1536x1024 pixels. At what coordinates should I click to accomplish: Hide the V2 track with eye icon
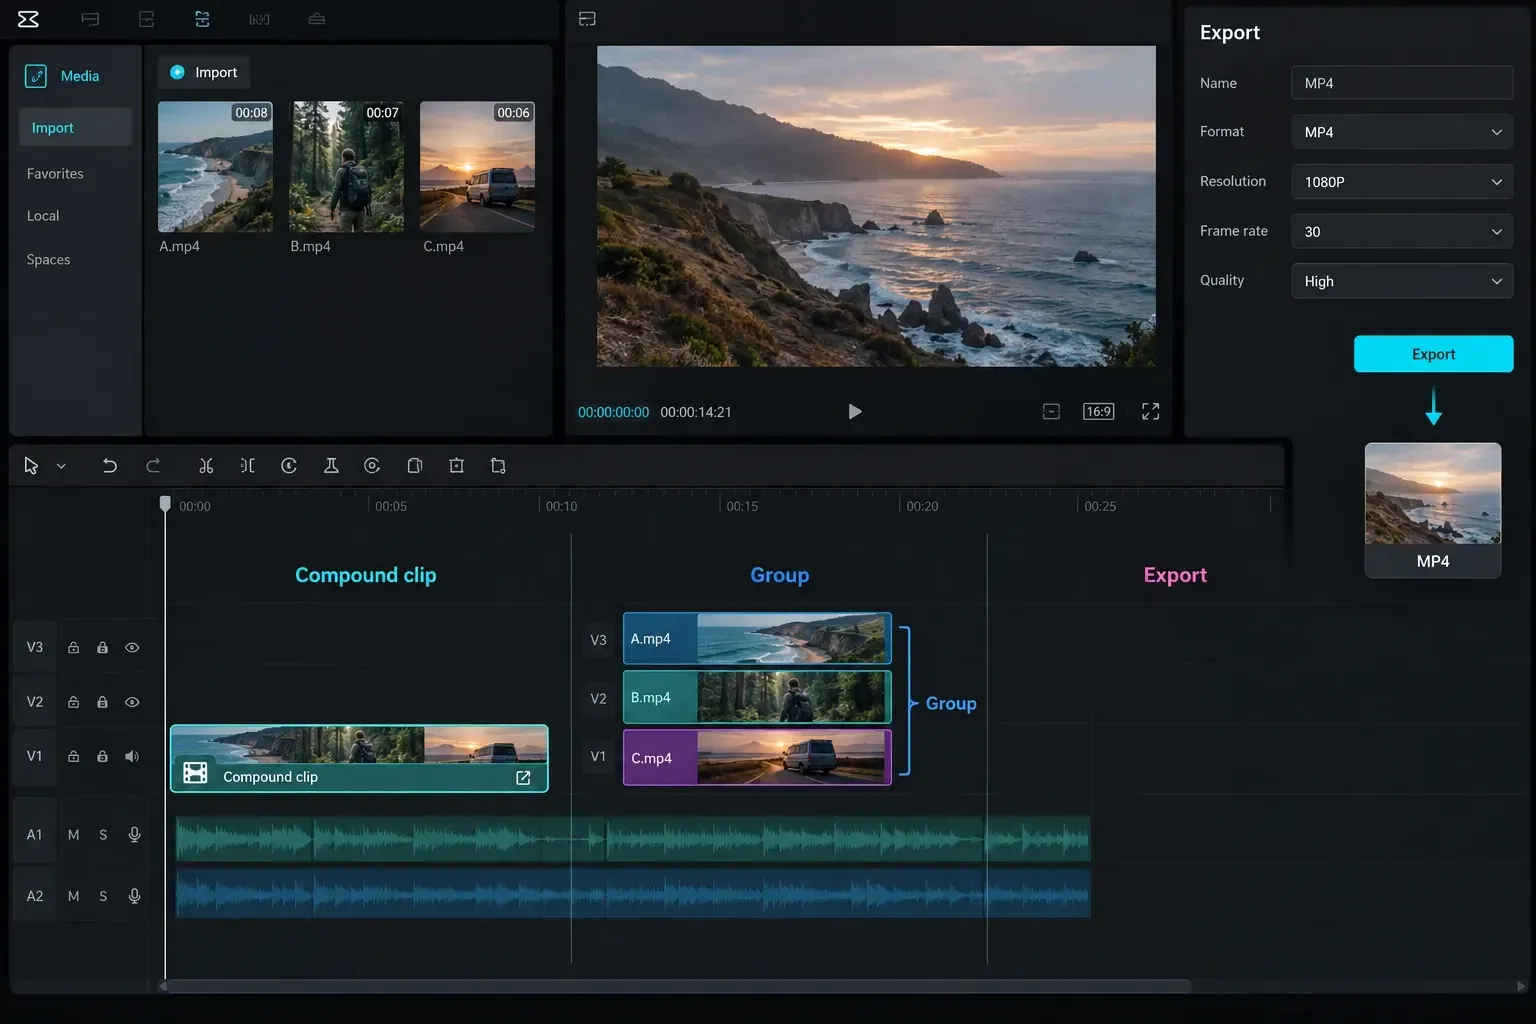tap(132, 702)
